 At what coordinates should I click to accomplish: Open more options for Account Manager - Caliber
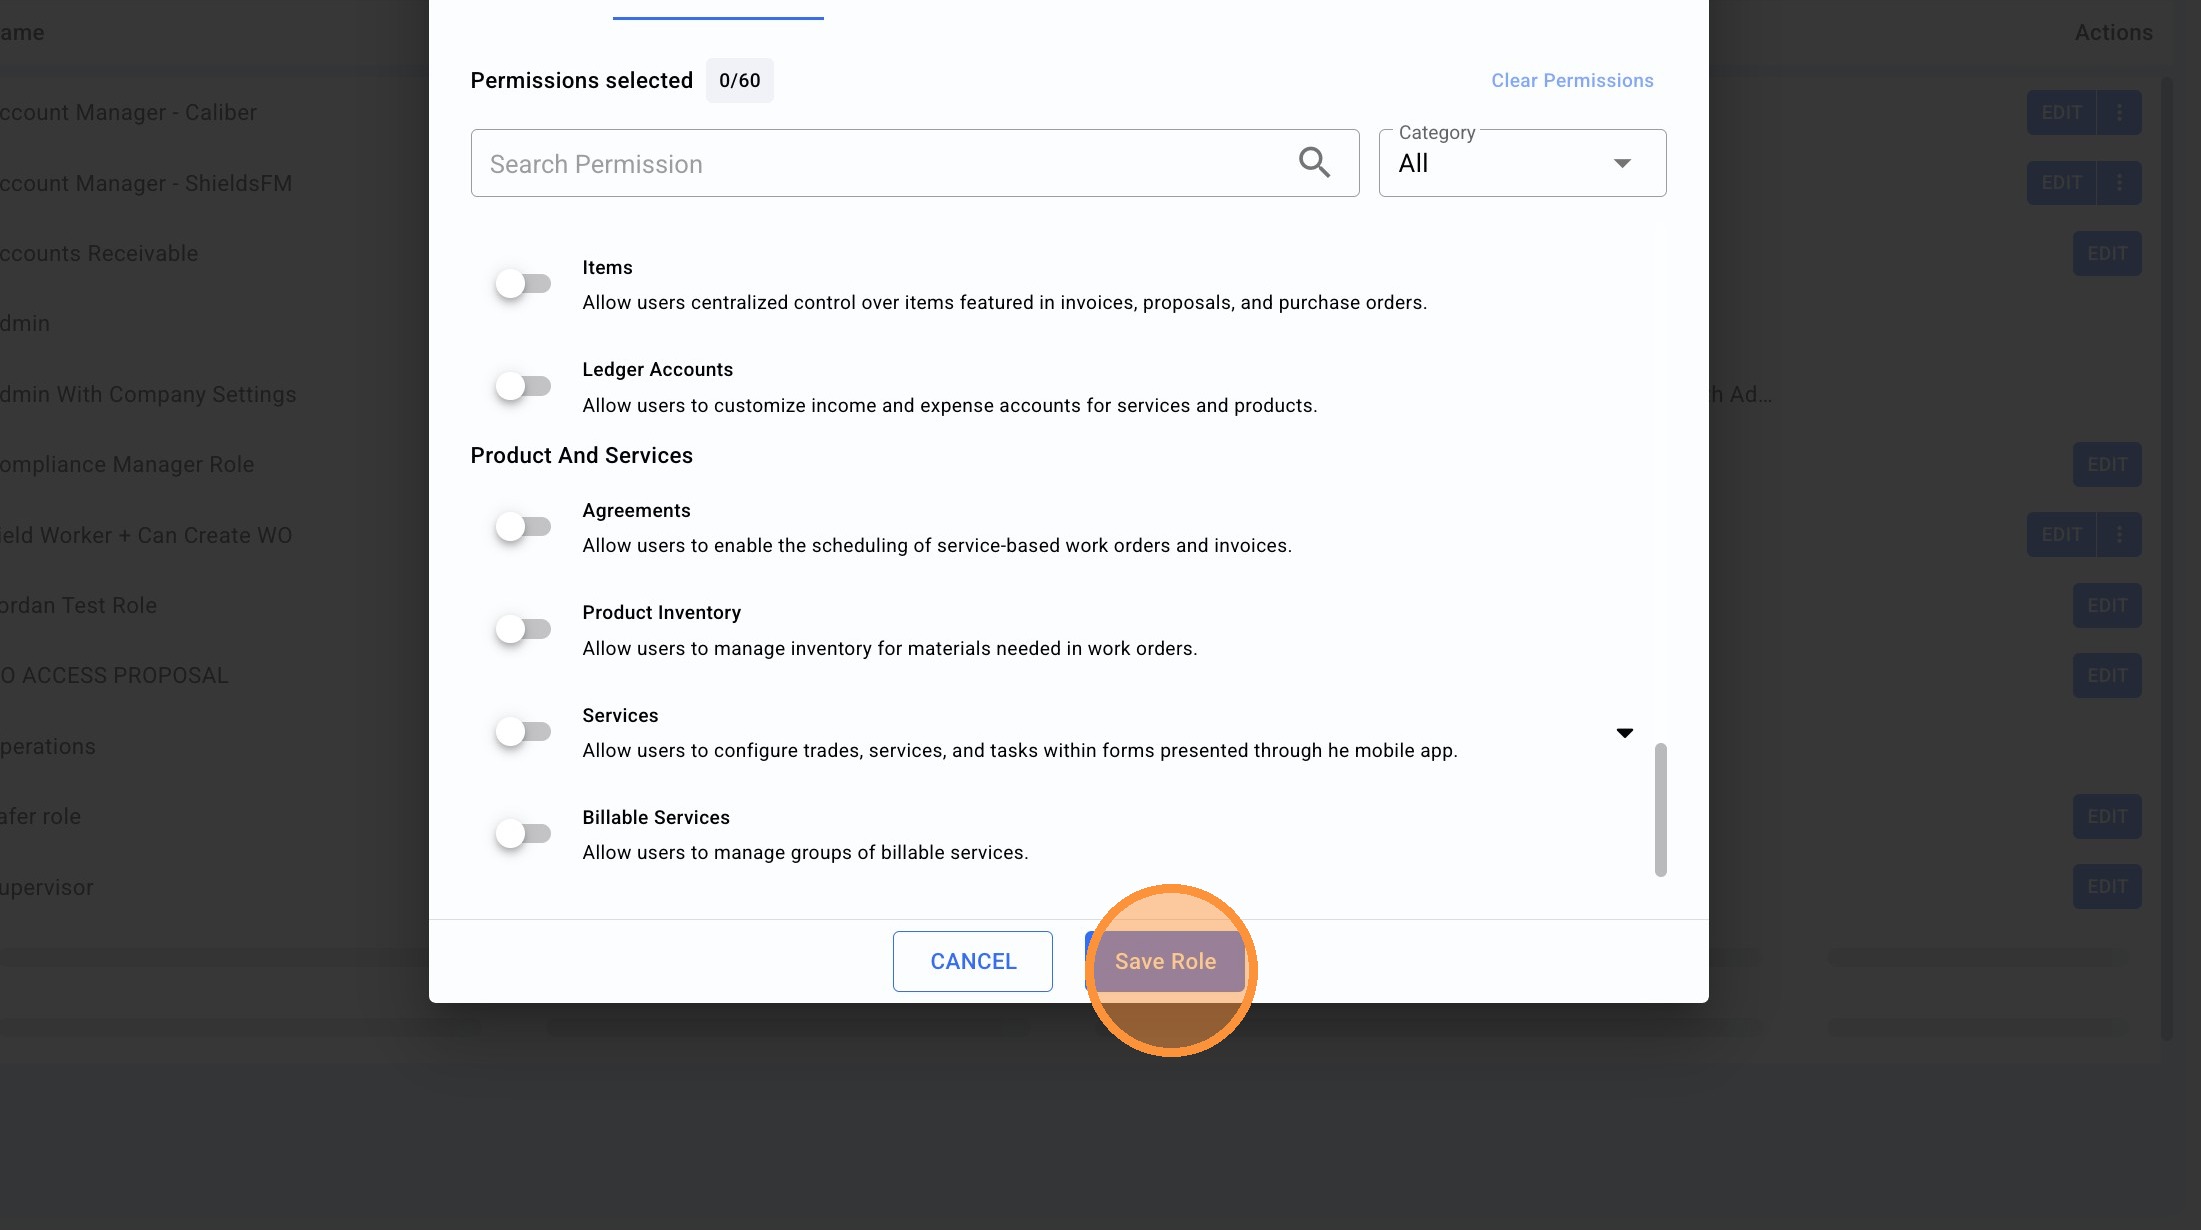pos(2119,112)
